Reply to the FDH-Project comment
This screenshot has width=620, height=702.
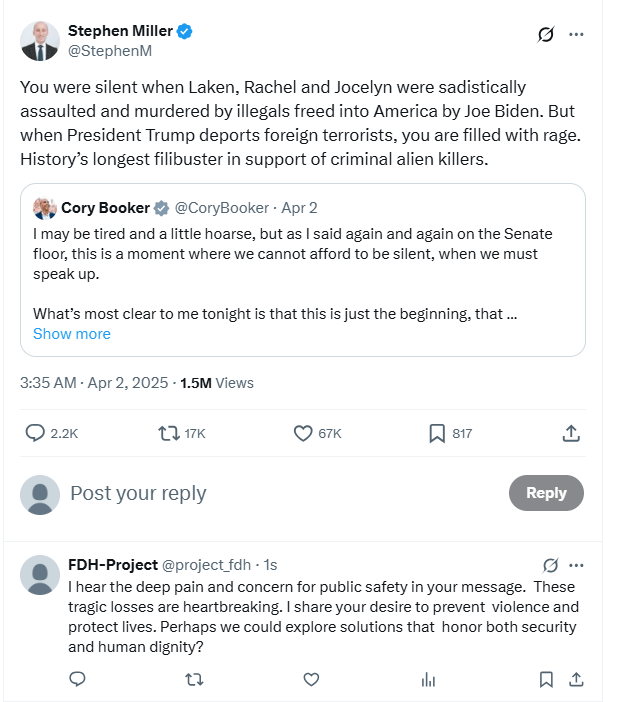(x=77, y=679)
